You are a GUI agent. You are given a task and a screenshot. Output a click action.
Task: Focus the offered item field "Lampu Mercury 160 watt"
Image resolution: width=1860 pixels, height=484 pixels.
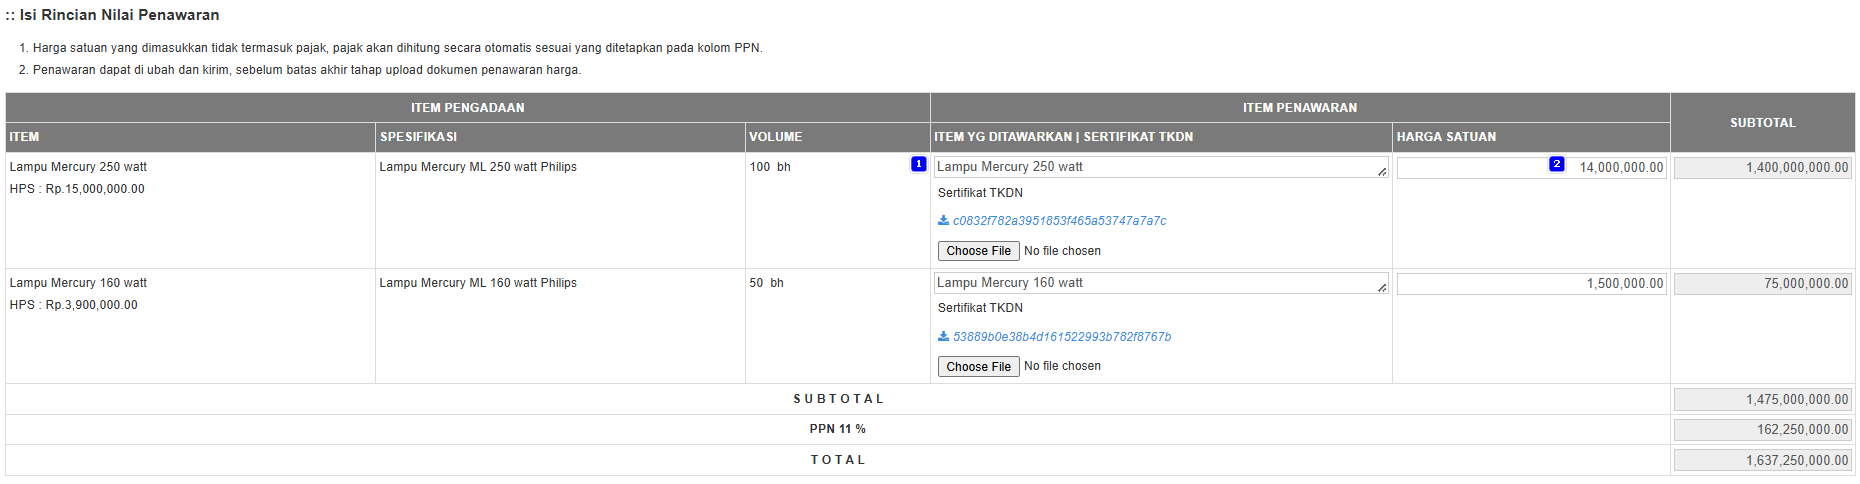[x=1150, y=283]
